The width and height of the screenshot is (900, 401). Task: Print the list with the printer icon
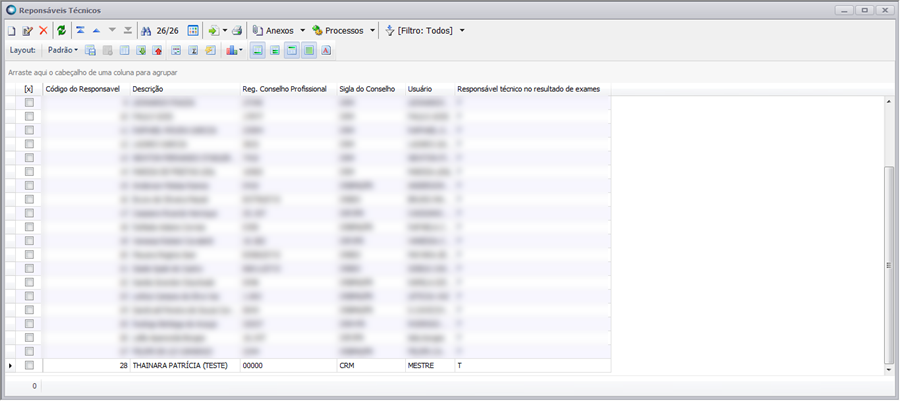[237, 31]
